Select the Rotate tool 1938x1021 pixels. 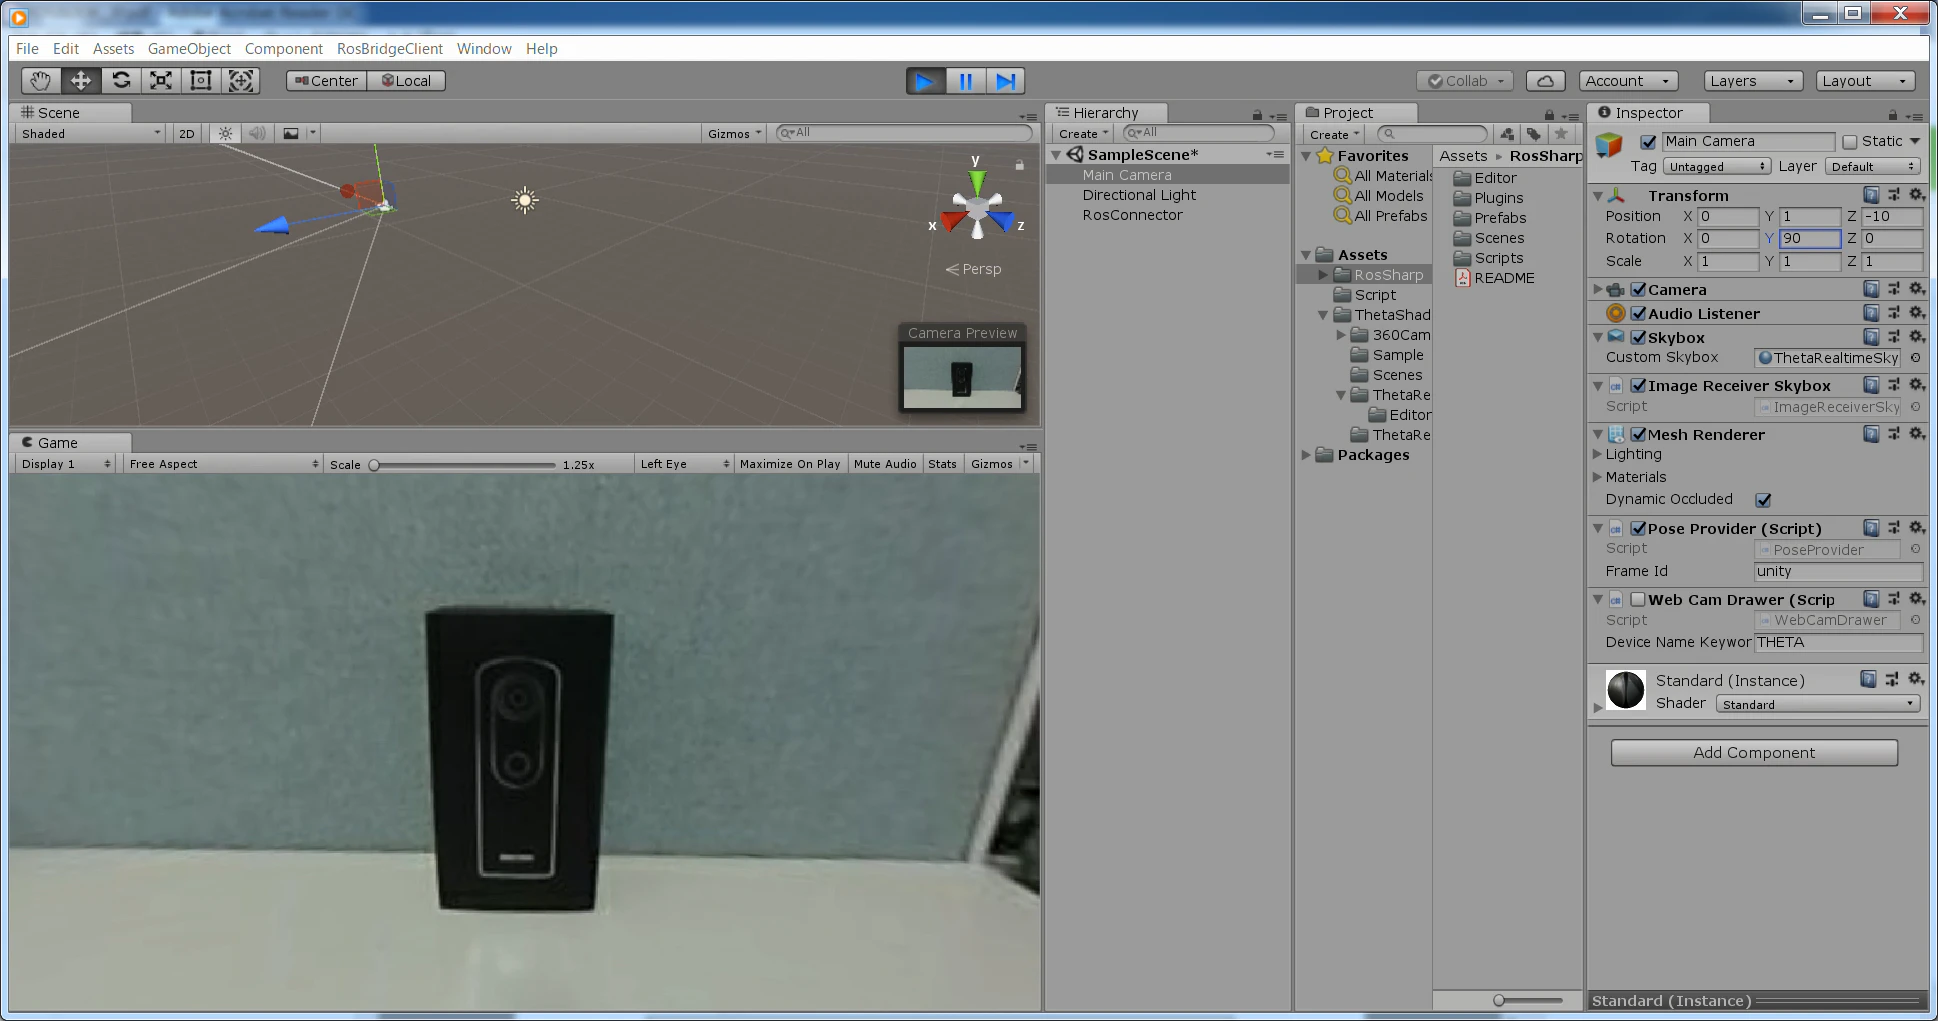[121, 81]
